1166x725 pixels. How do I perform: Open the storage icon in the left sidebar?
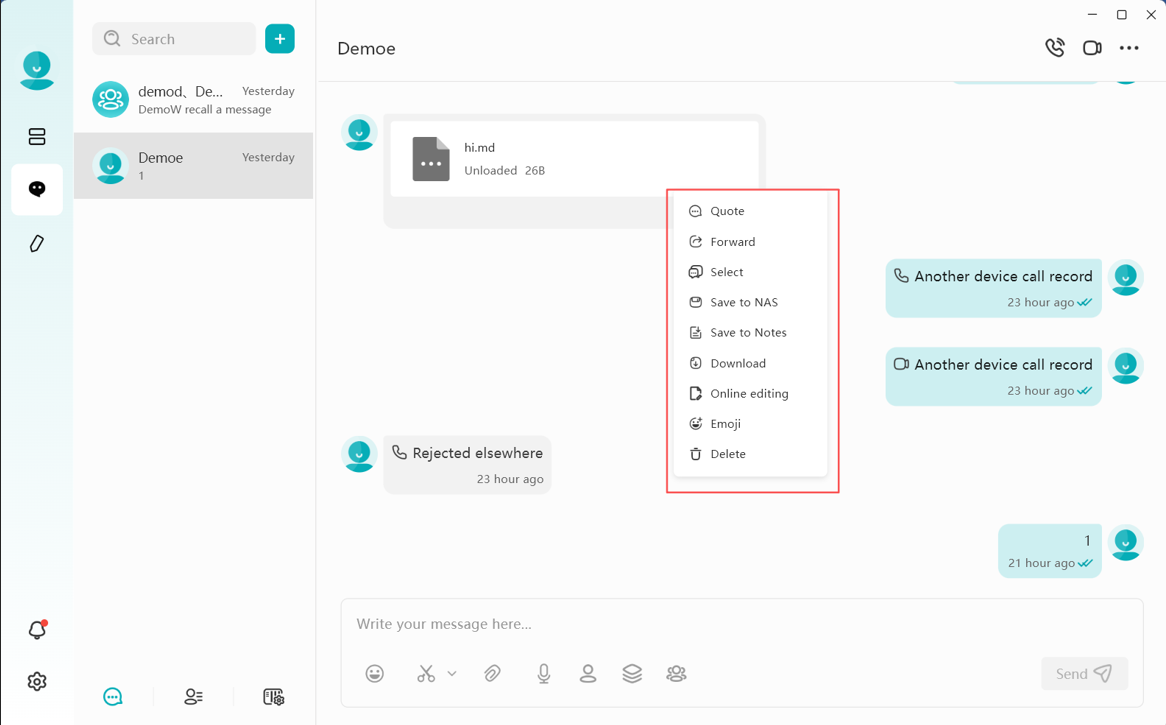[x=36, y=136]
